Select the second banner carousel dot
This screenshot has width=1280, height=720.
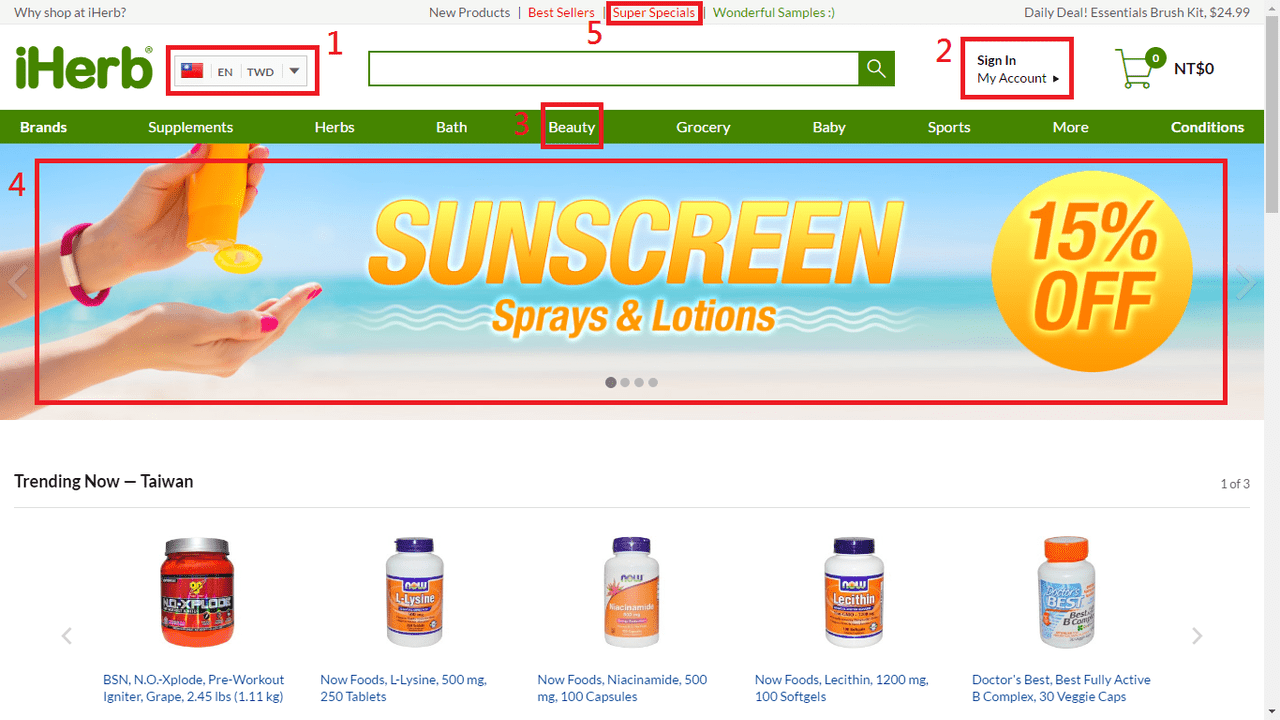pyautogui.click(x=625, y=382)
